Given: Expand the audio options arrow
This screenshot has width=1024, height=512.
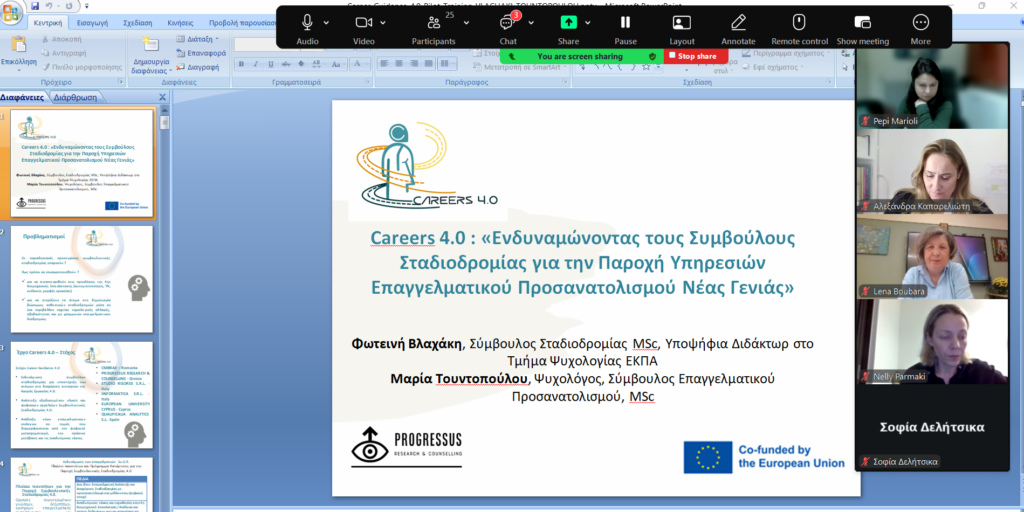Looking at the screenshot, I should click(x=327, y=22).
